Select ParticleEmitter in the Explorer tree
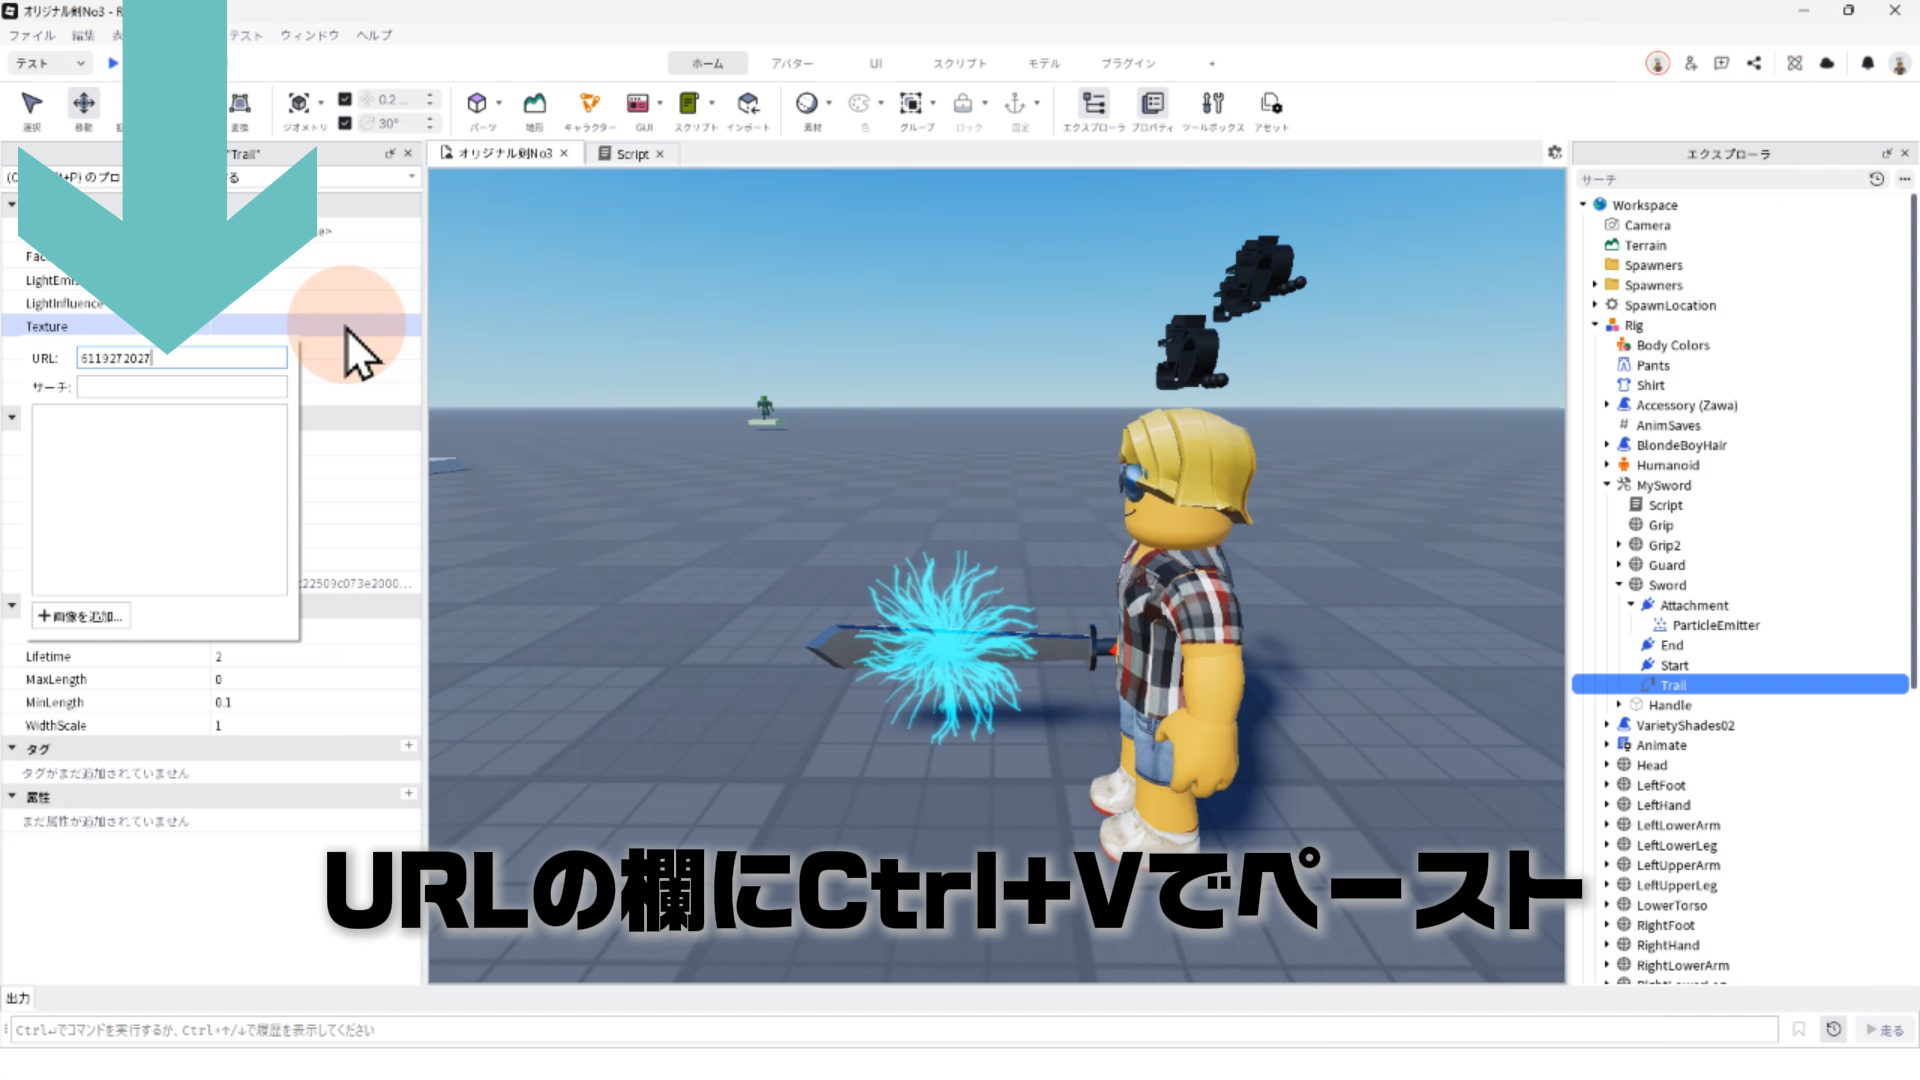 [1715, 625]
